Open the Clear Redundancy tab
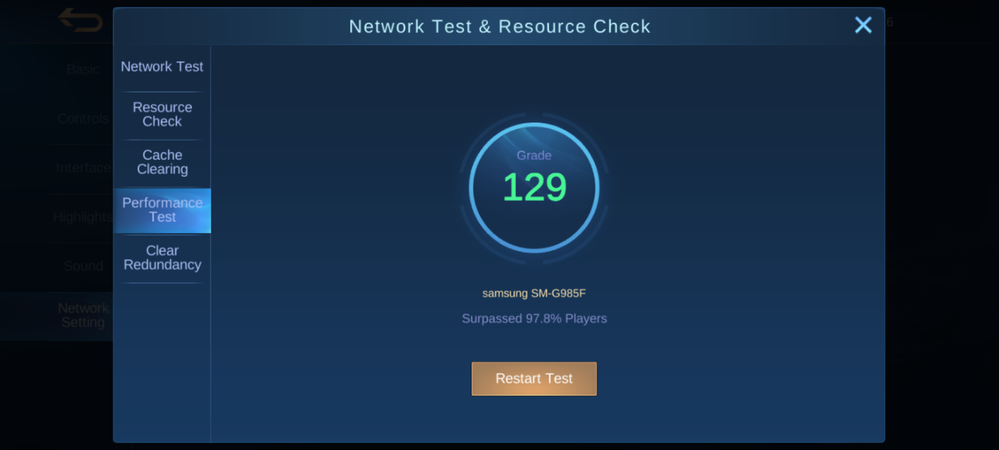Viewport: 999px width, 450px height. click(162, 258)
